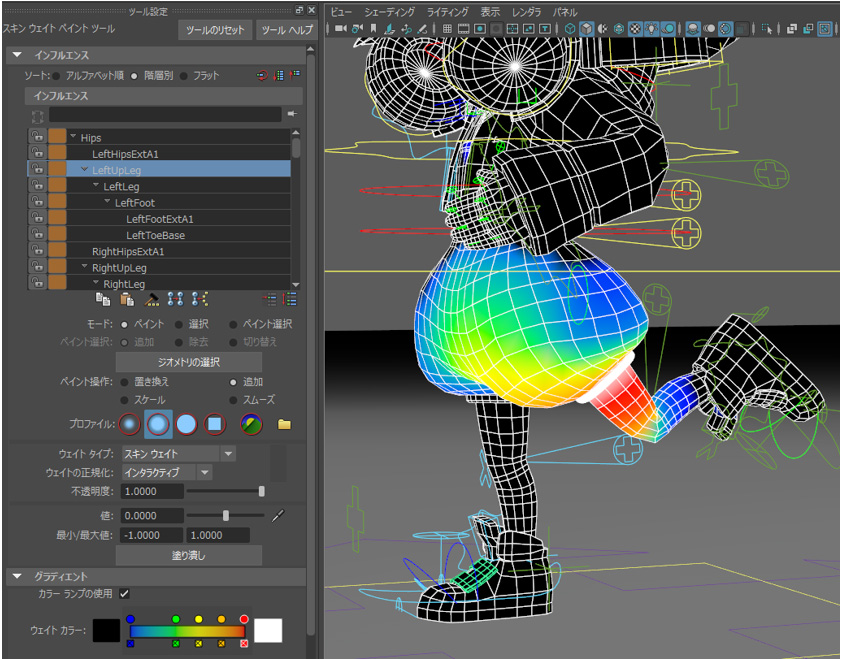841x659 pixels.
Task: Click the weight hammer icon
Action: (x=152, y=299)
